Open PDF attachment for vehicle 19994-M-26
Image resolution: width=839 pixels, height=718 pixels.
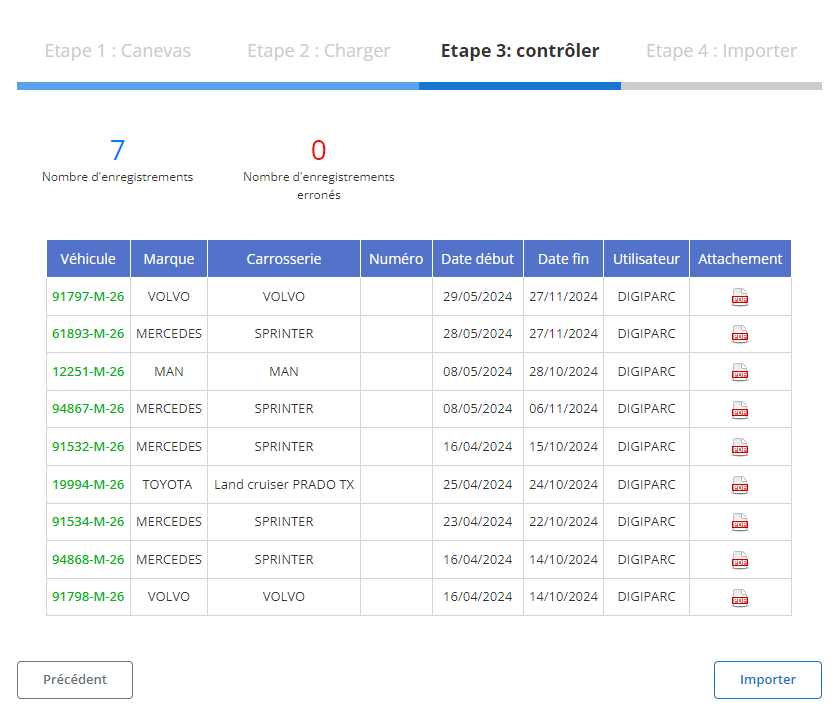[739, 485]
